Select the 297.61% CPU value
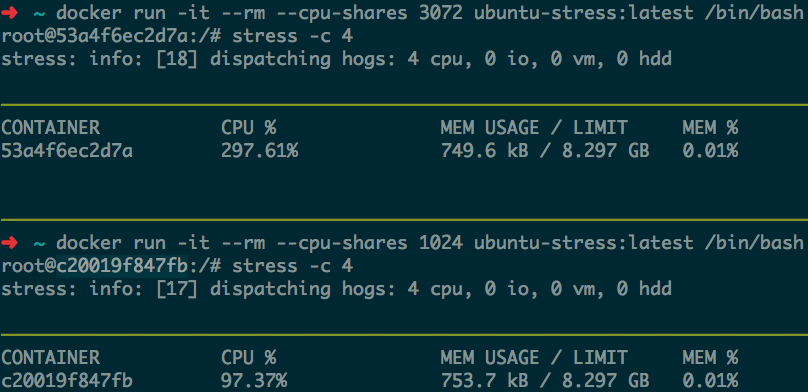Screen dimensions: 808x392 [x=259, y=151]
